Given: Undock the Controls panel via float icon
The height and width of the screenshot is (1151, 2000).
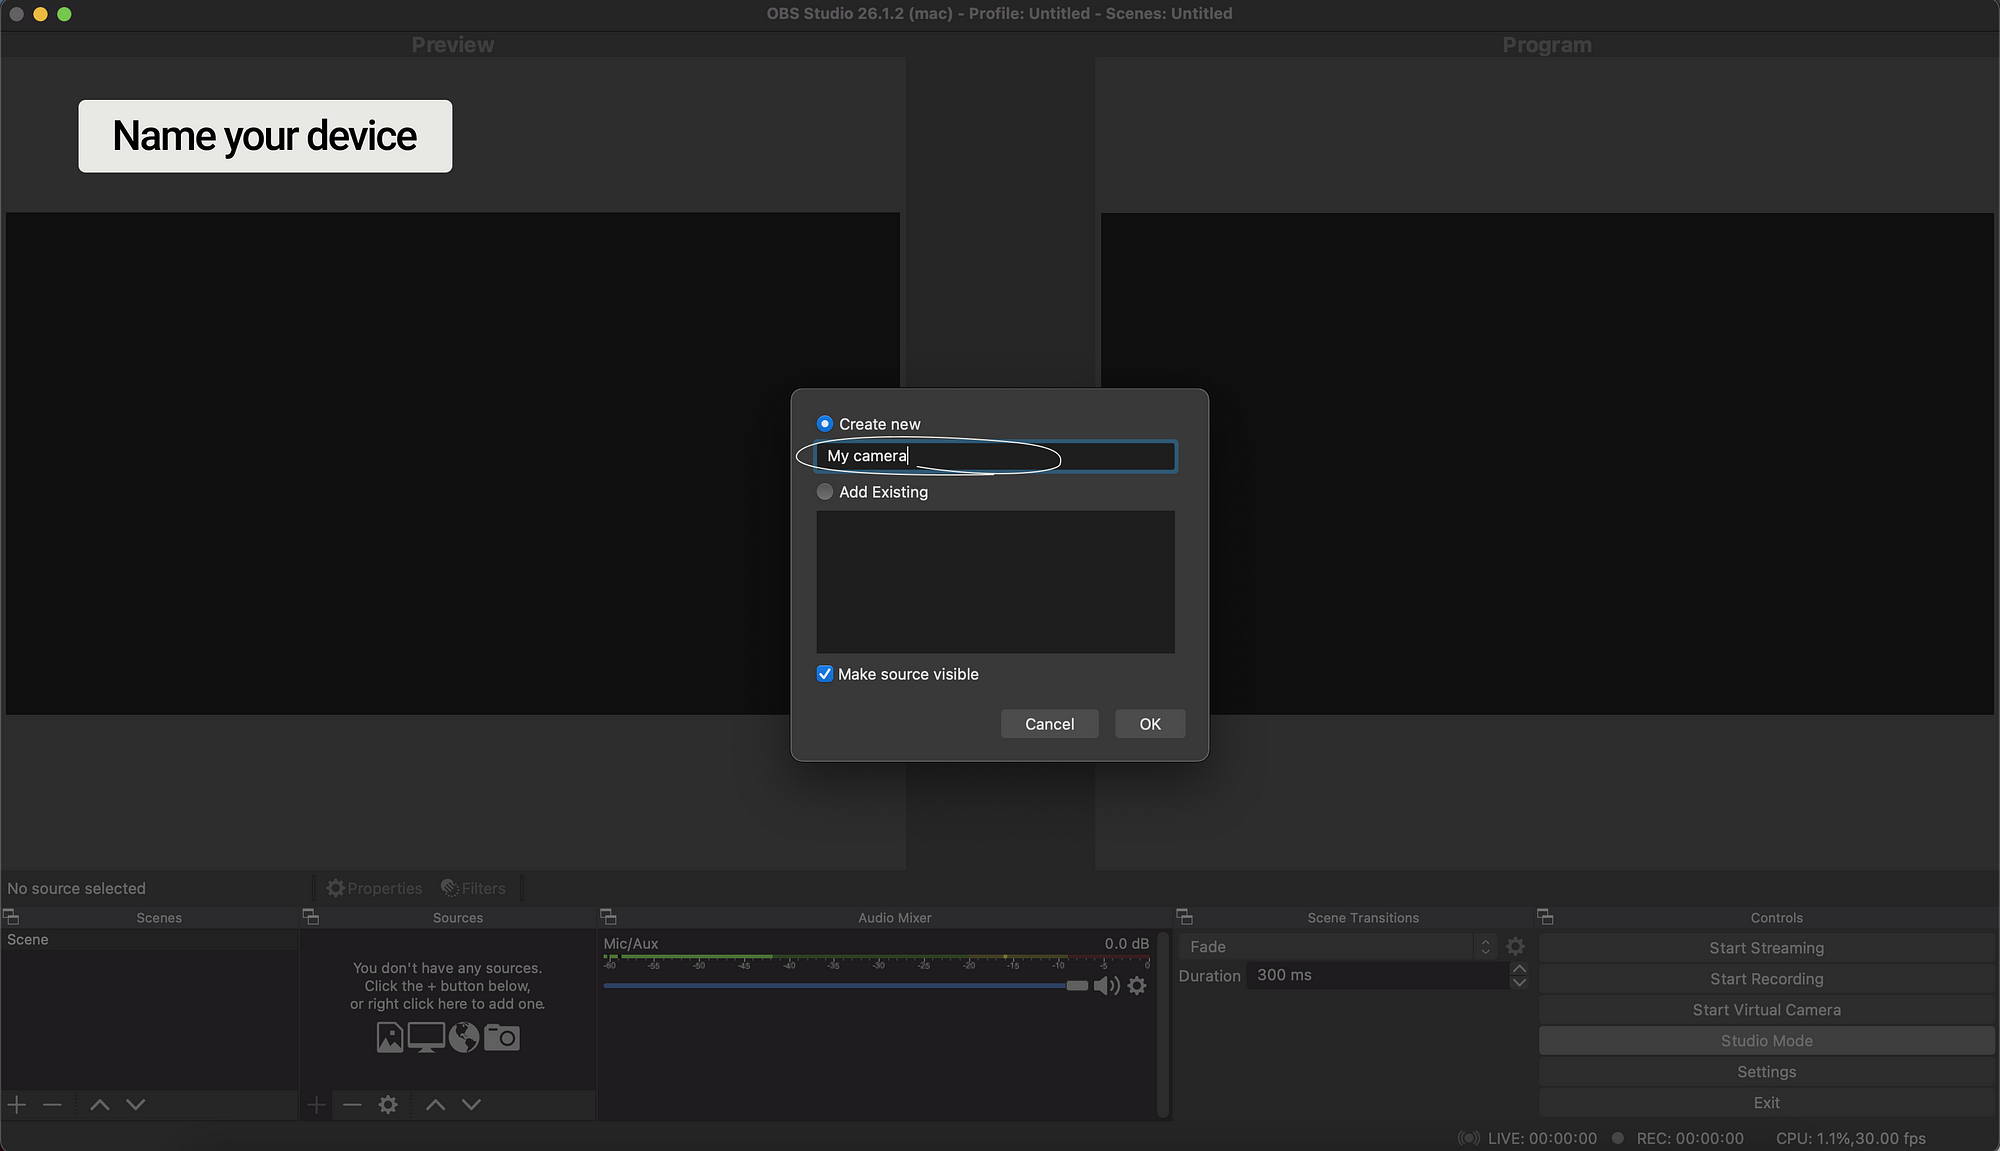Looking at the screenshot, I should click(1545, 916).
